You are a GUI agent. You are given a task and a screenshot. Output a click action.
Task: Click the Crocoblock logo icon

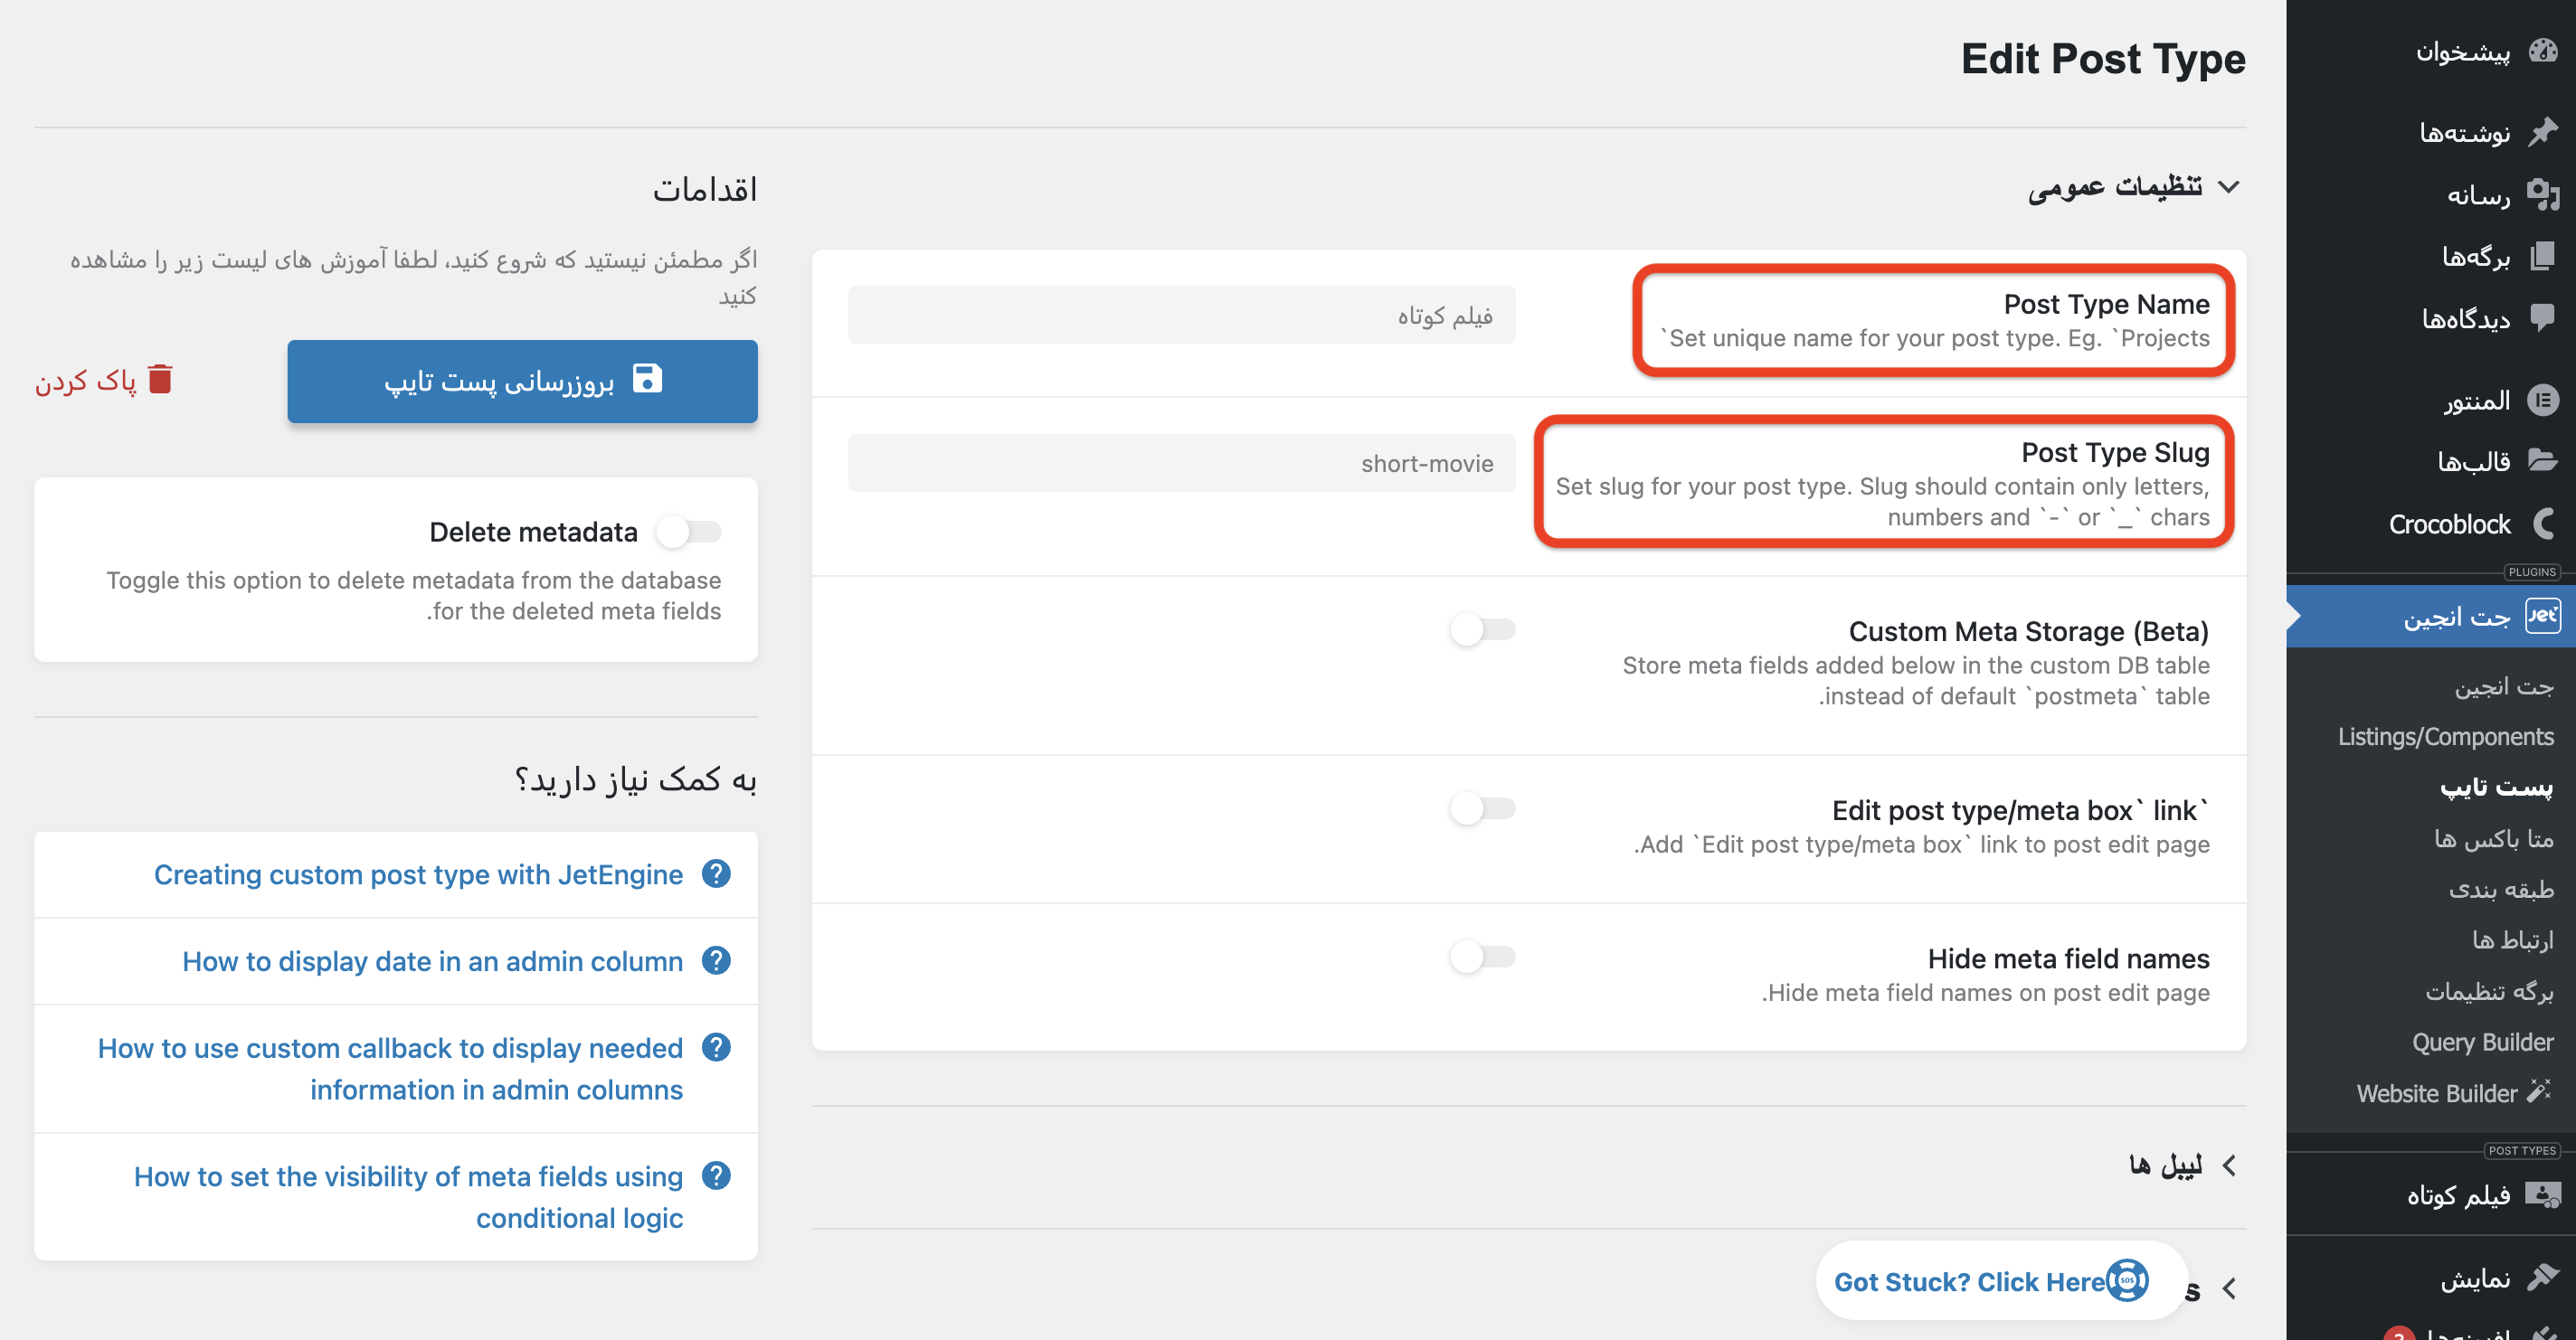[2542, 524]
